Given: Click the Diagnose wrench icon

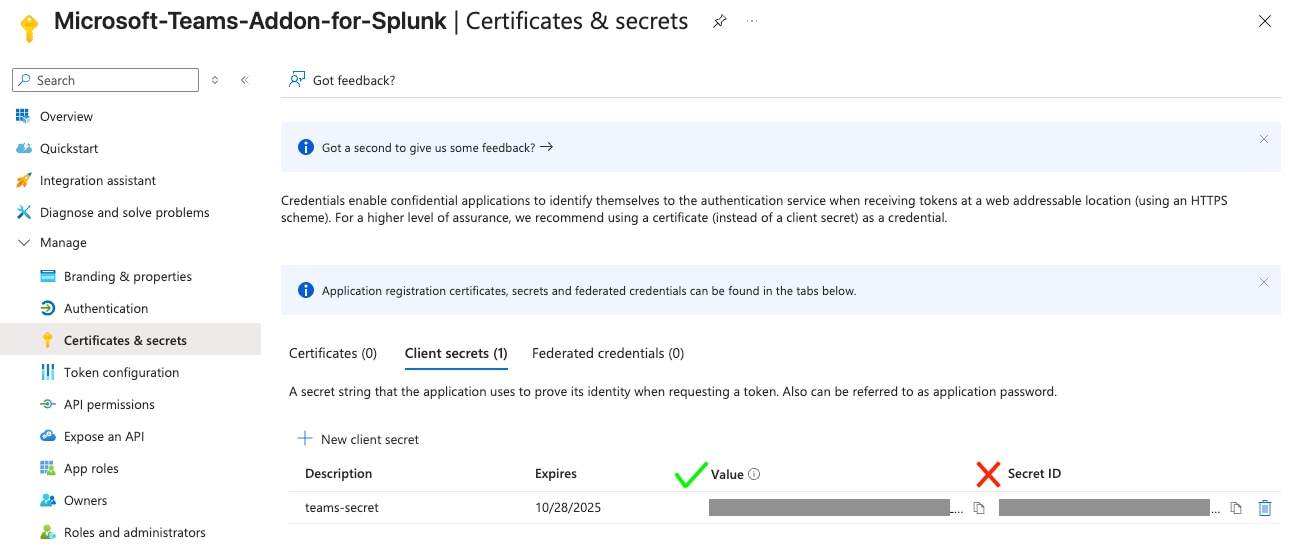Looking at the screenshot, I should tap(24, 212).
